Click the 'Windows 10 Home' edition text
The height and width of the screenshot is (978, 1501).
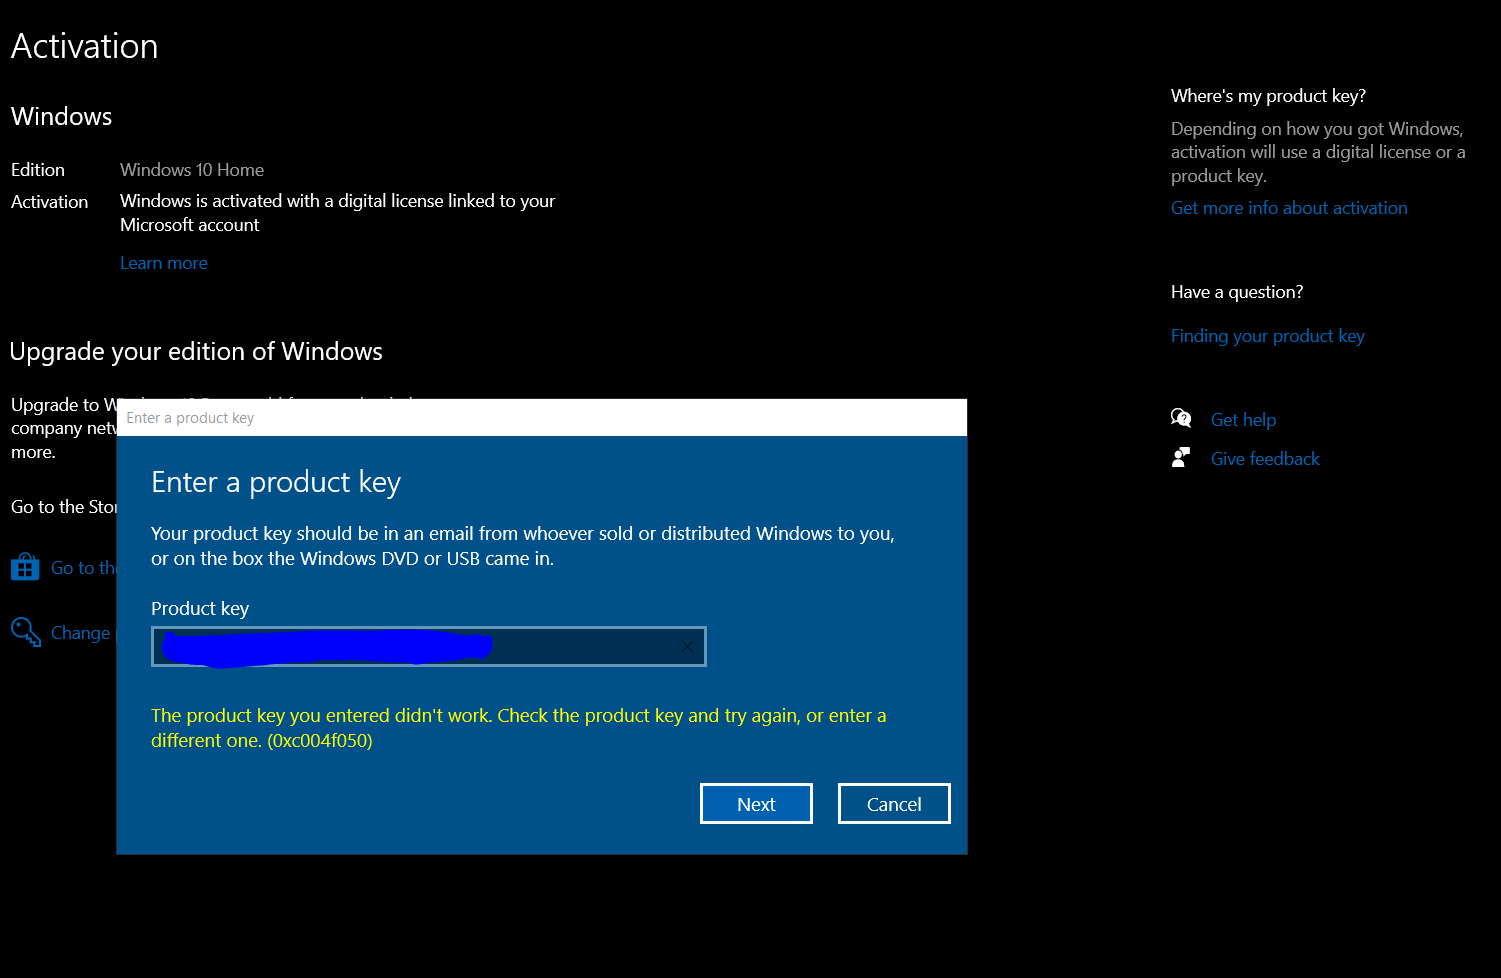click(x=192, y=170)
